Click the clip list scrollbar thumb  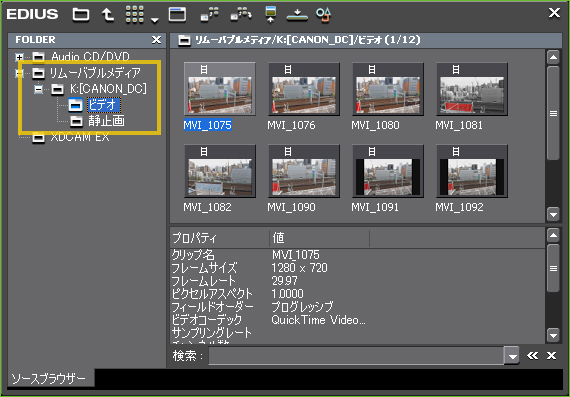(553, 113)
